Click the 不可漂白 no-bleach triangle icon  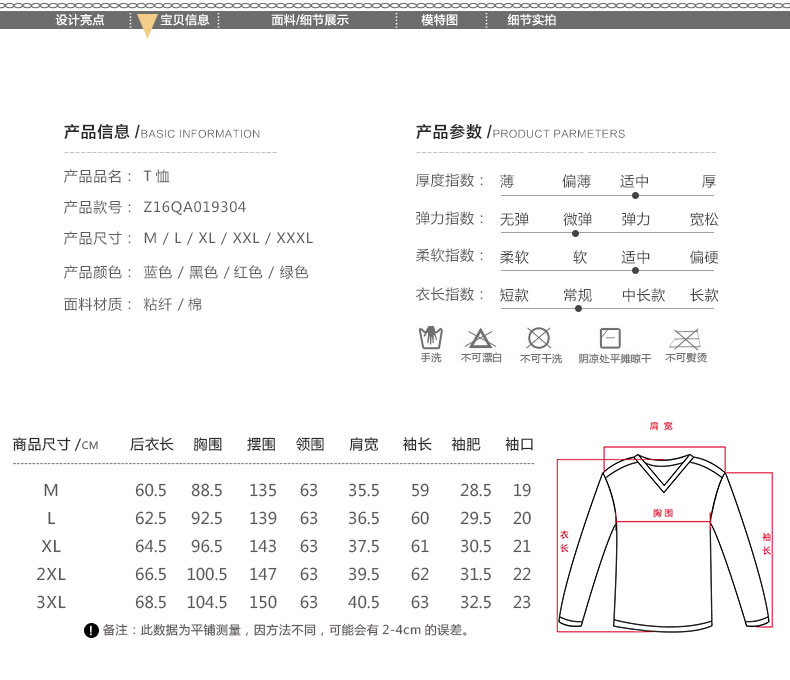coord(480,338)
